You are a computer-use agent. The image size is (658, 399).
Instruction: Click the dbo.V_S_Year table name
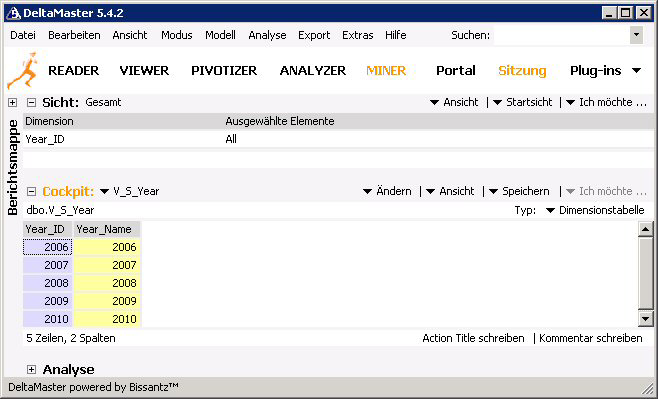(x=60, y=210)
